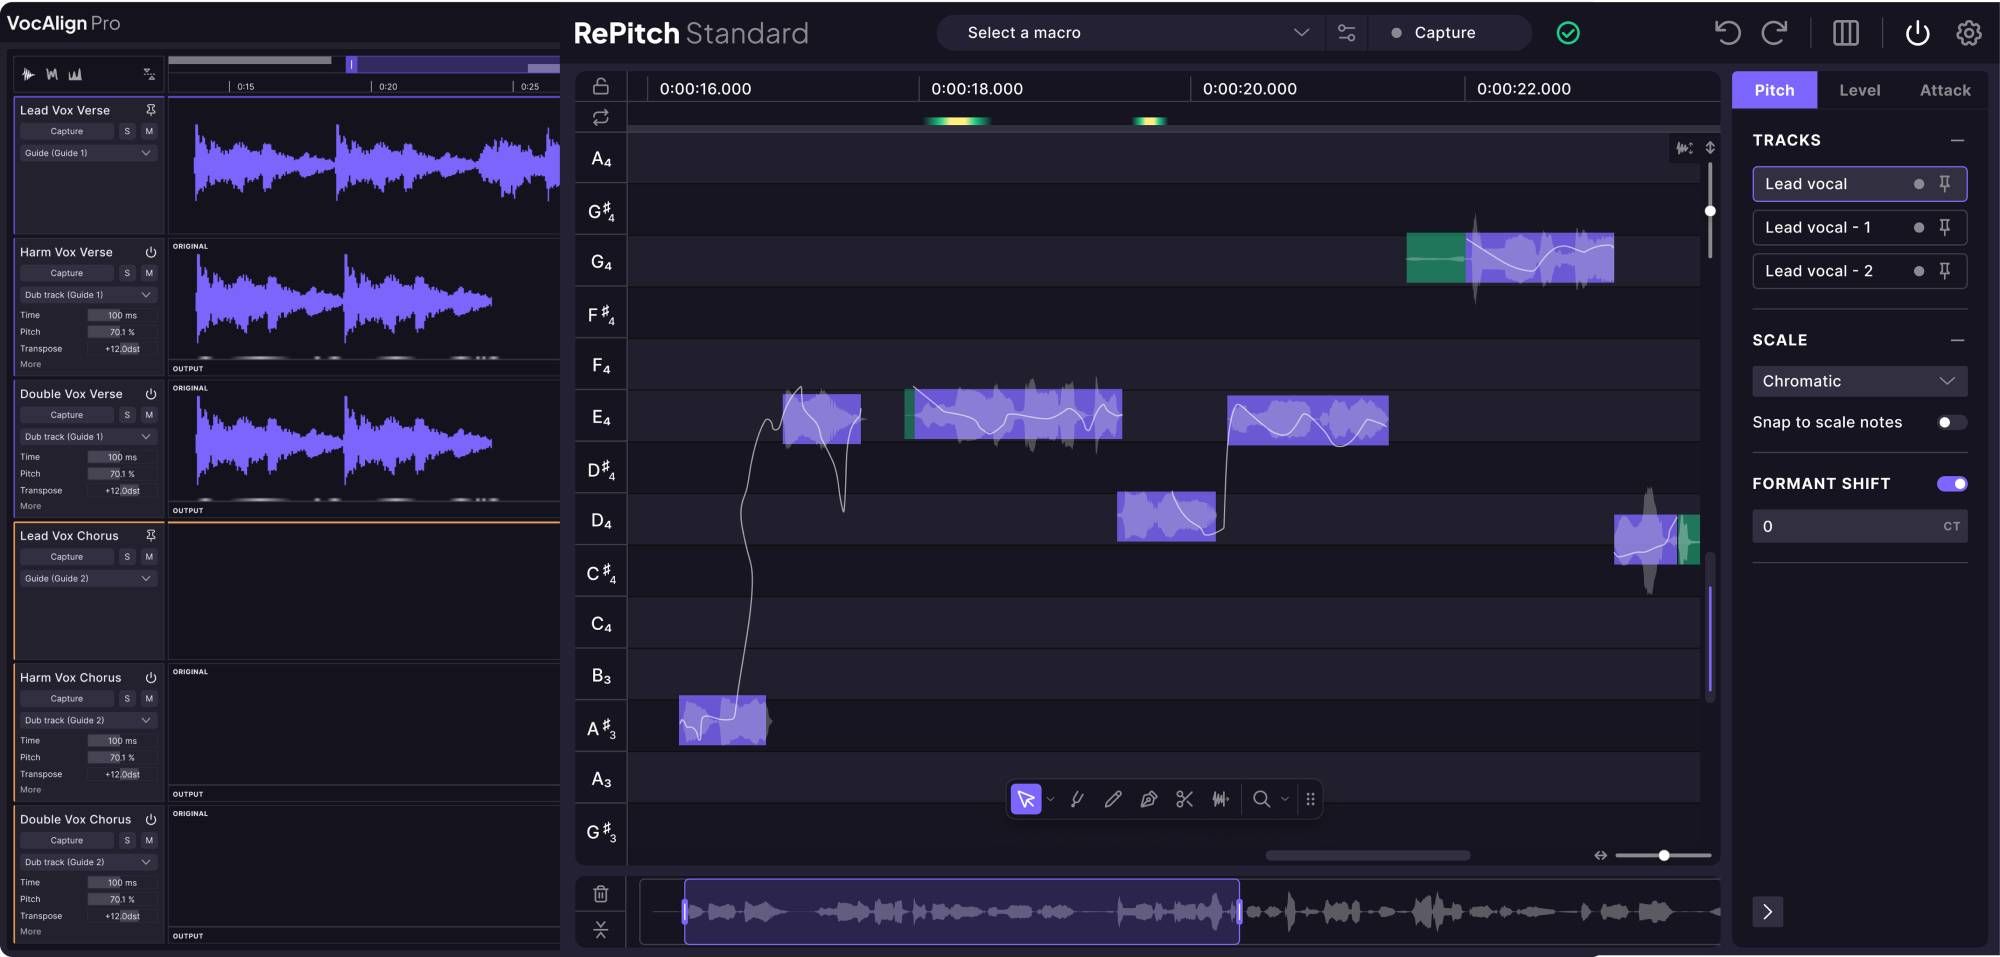Select the arrow pointer tool
This screenshot has height=957, width=2000.
click(1026, 799)
